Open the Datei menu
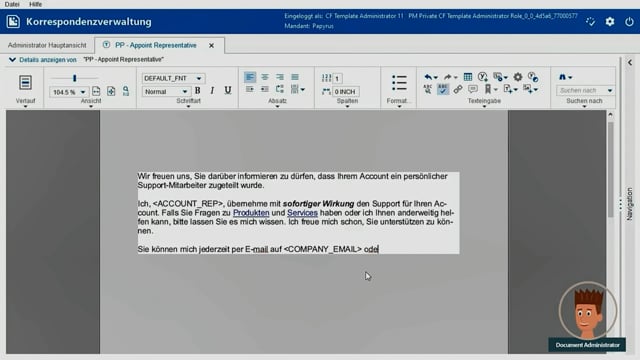 pos(12,4)
